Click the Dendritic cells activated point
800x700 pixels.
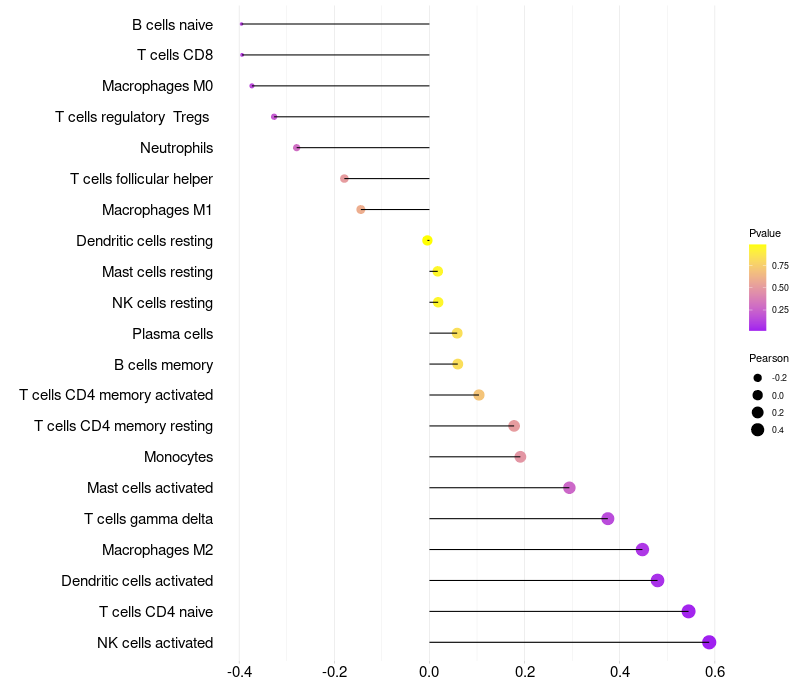pos(657,581)
